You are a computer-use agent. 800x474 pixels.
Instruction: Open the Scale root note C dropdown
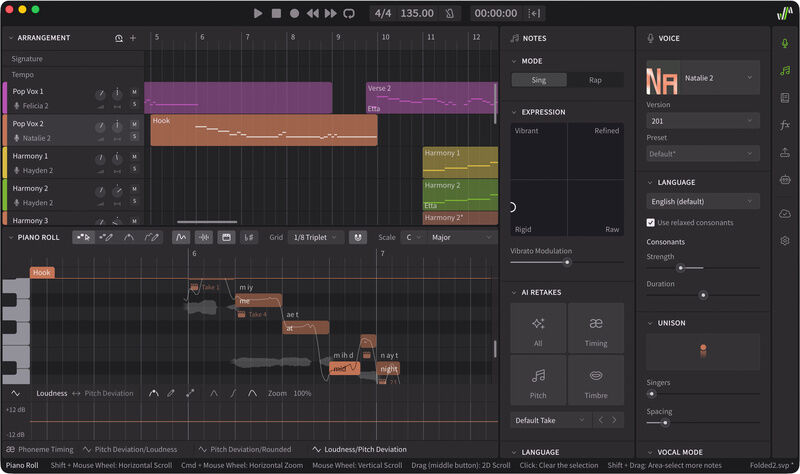click(x=413, y=237)
